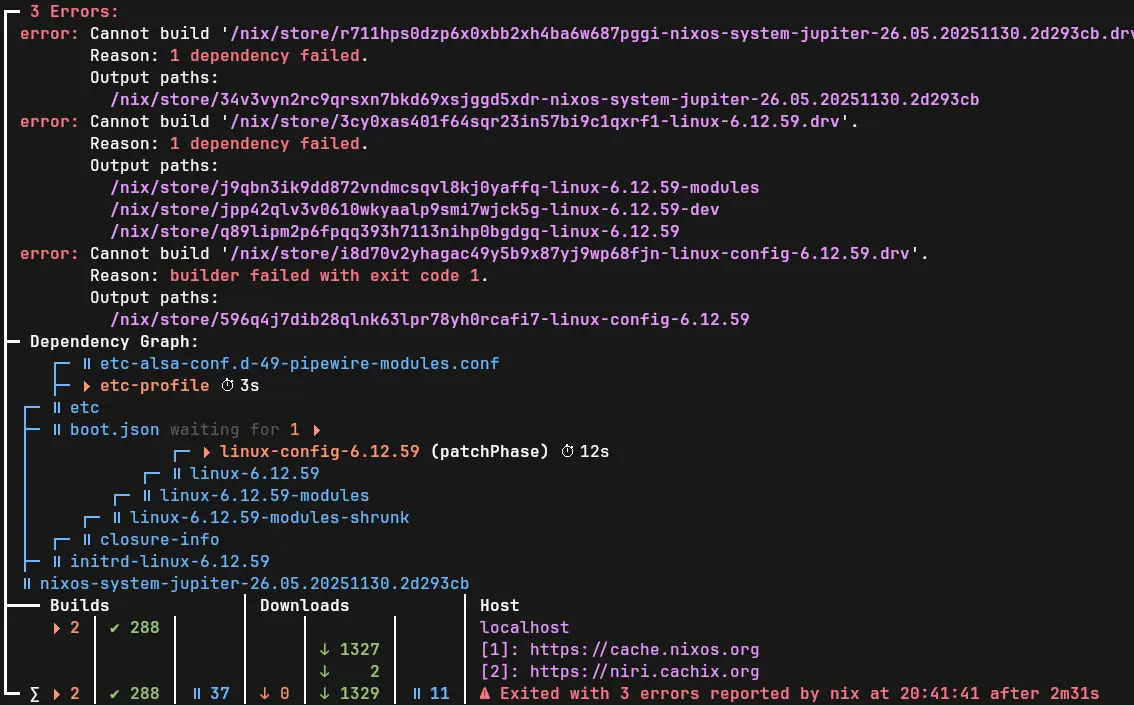Open the https://niri.cachix.org link
Viewport: 1134px width, 705px height.
click(644, 671)
